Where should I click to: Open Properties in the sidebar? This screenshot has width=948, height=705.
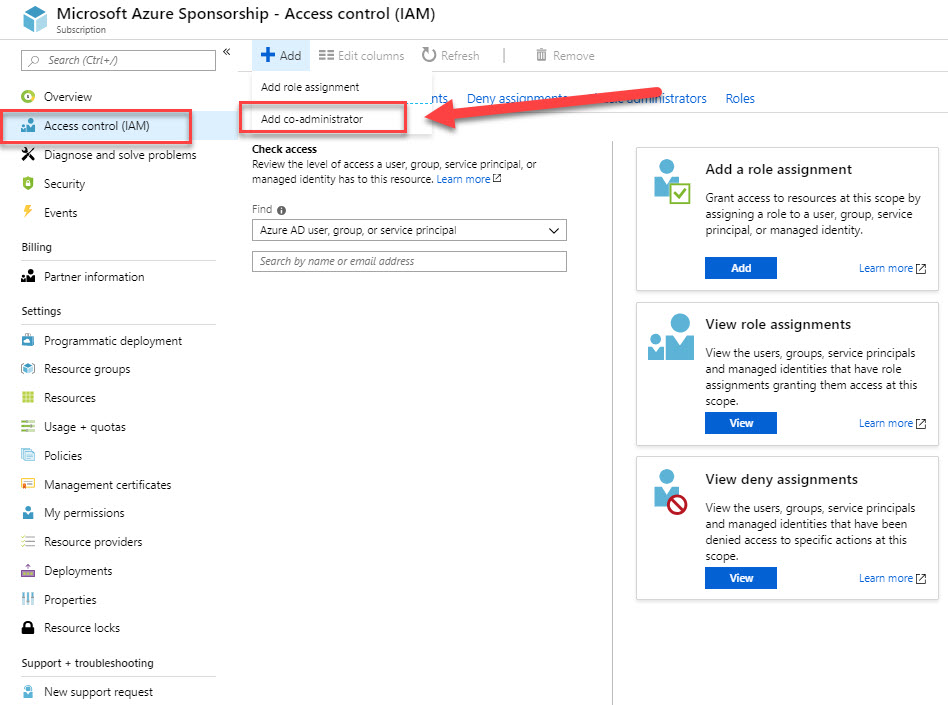[70, 600]
